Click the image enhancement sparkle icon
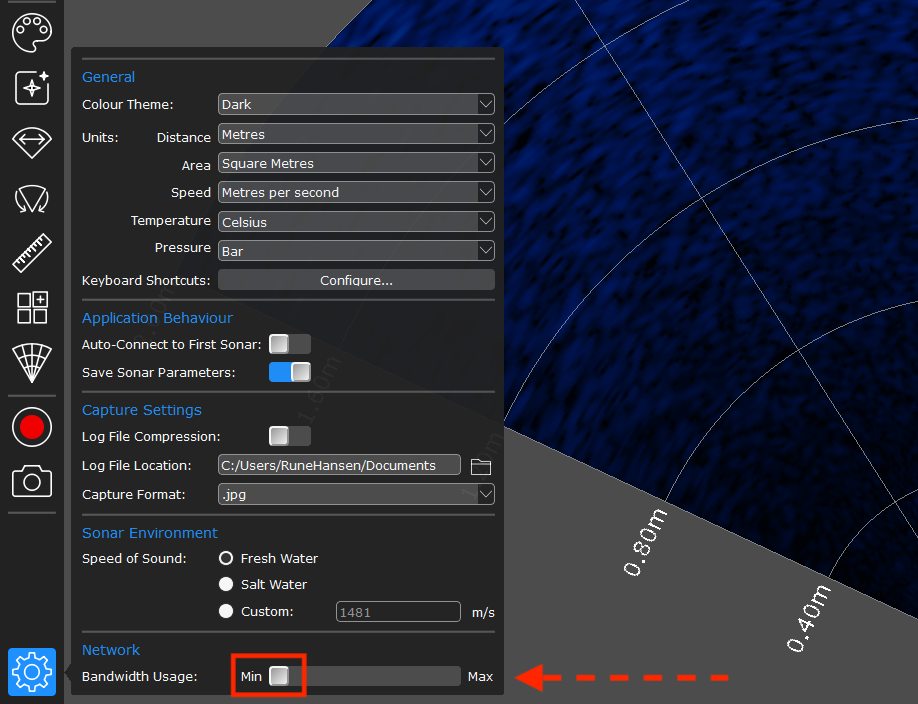This screenshot has height=704, width=918. pos(32,88)
